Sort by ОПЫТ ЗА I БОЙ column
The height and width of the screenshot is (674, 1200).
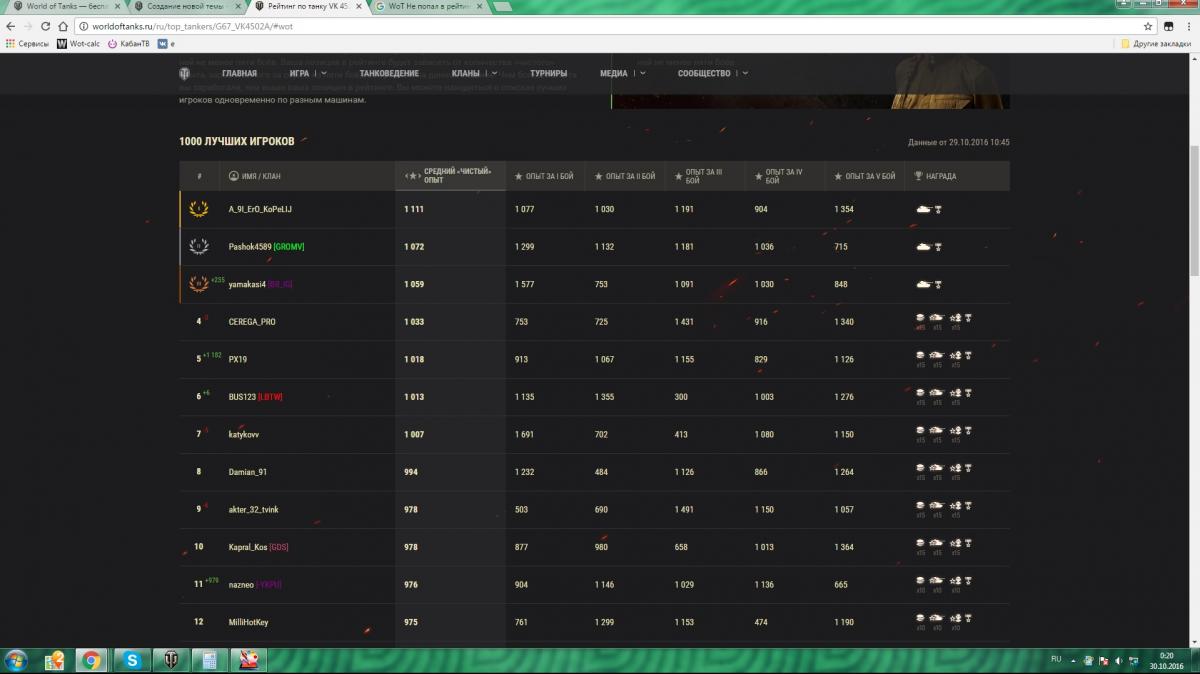click(x=545, y=176)
